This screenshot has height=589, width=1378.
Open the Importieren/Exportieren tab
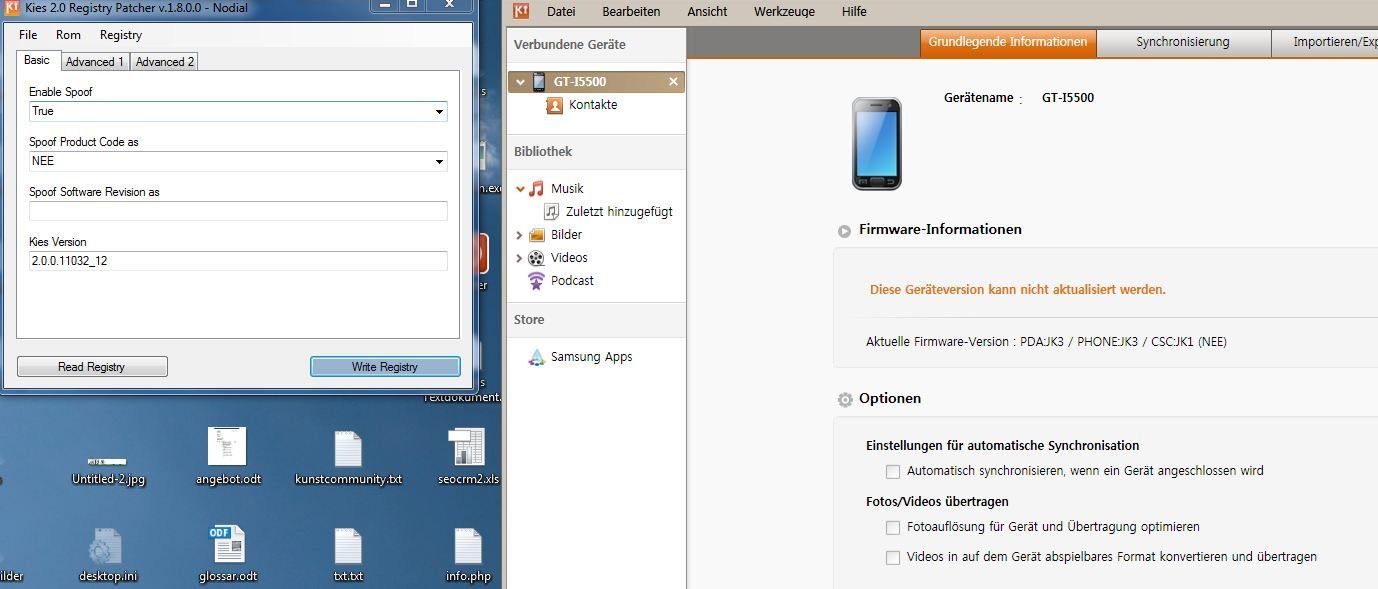pos(1325,43)
